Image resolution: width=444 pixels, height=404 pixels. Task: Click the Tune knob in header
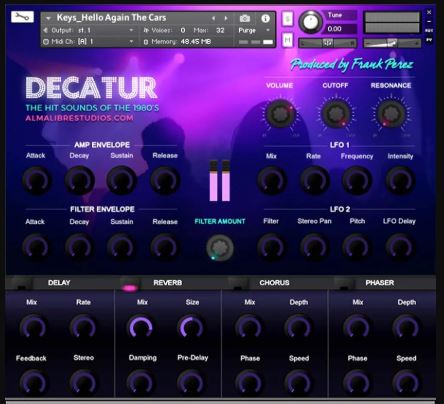click(x=310, y=22)
